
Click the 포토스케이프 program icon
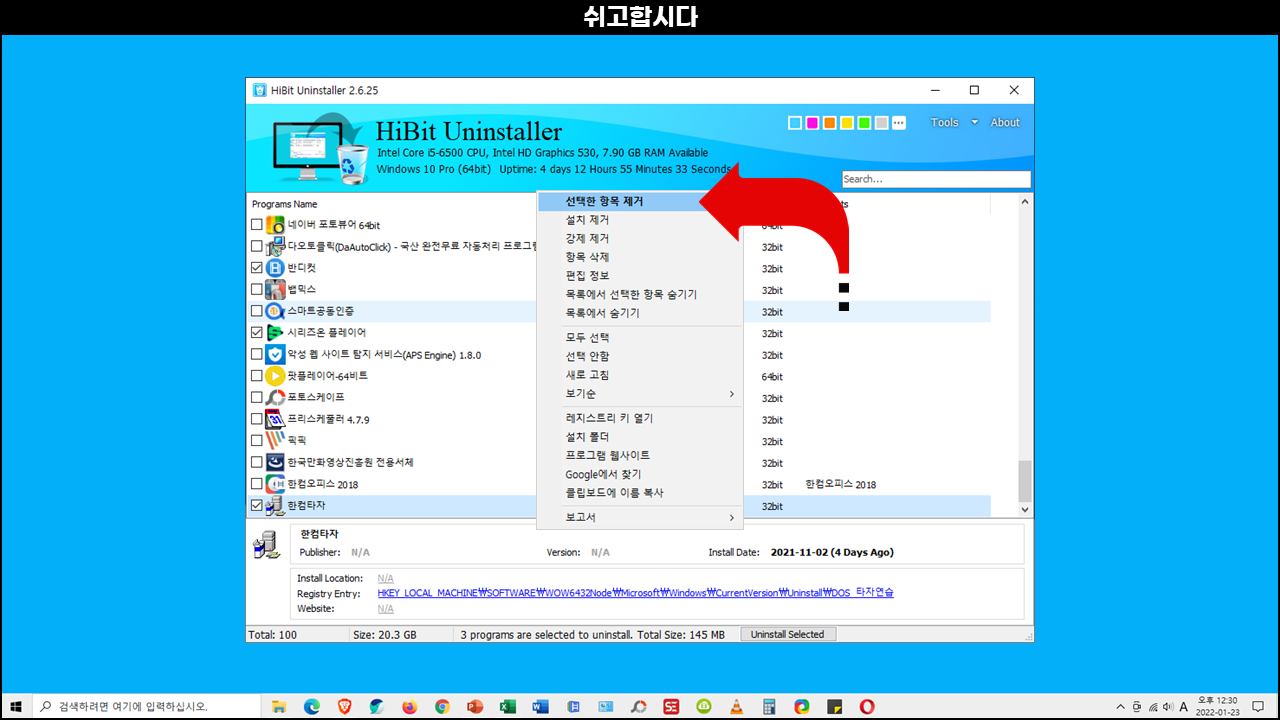275,398
